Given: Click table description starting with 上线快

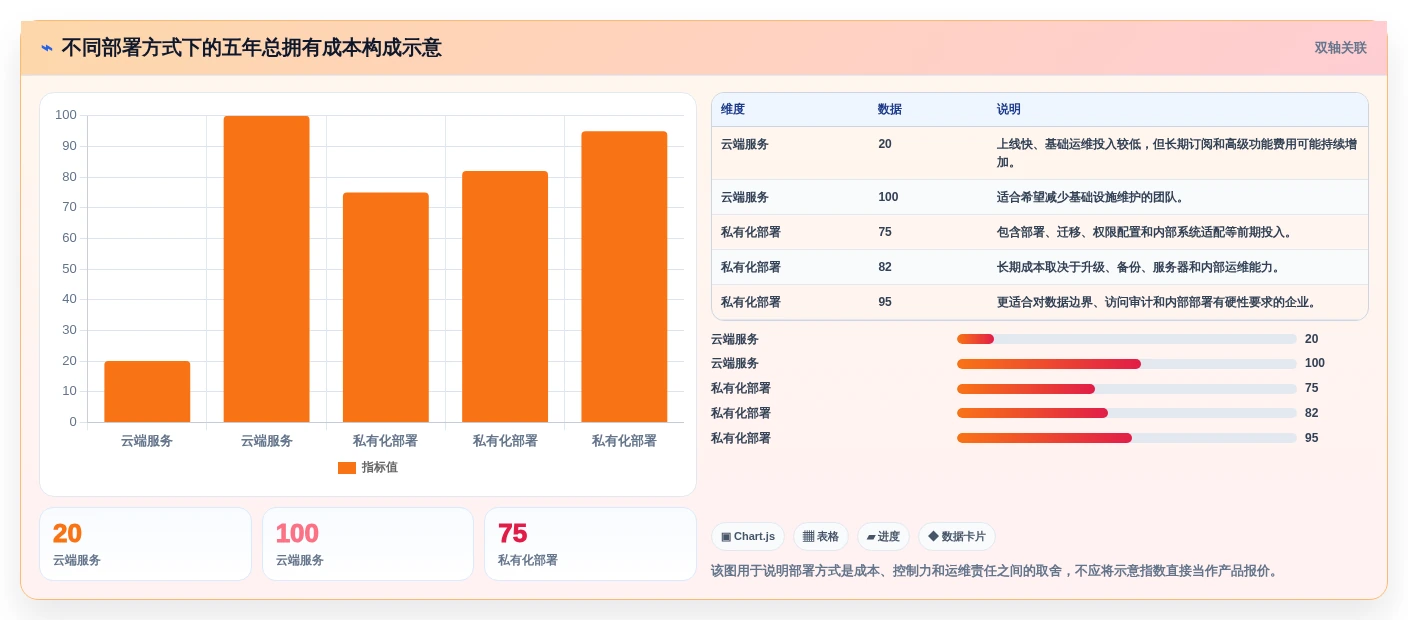Looking at the screenshot, I should [1177, 153].
